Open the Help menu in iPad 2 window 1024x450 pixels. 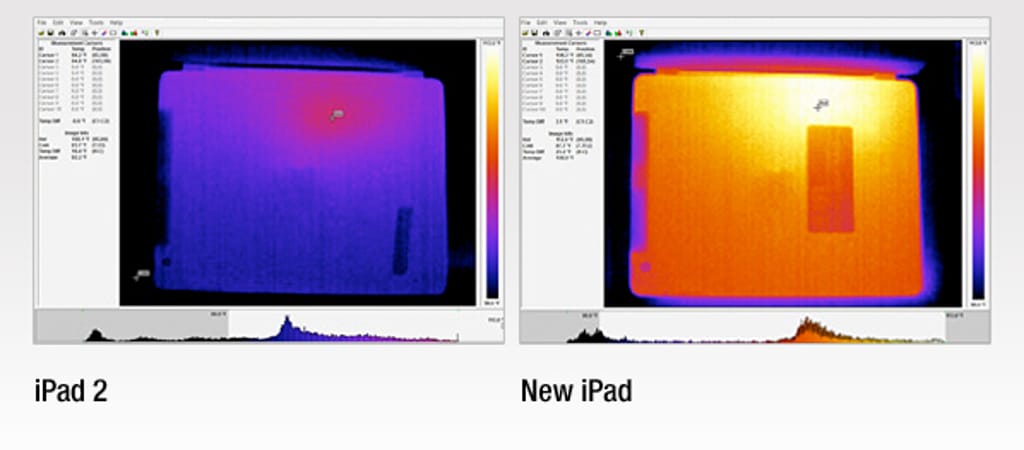coord(116,22)
